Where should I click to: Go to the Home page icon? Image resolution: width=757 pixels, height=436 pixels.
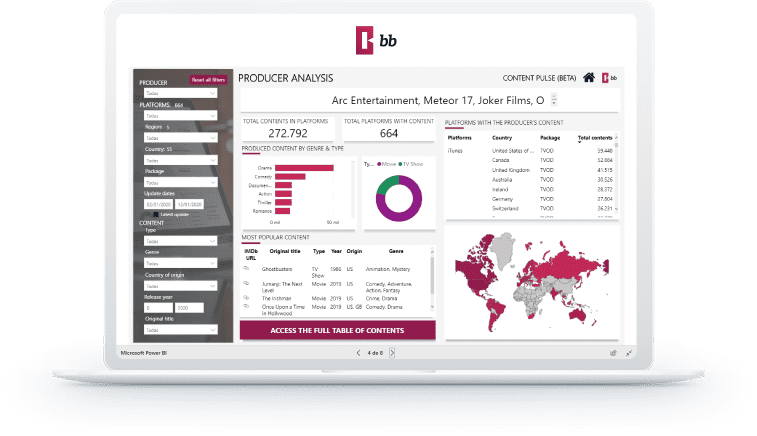[589, 78]
